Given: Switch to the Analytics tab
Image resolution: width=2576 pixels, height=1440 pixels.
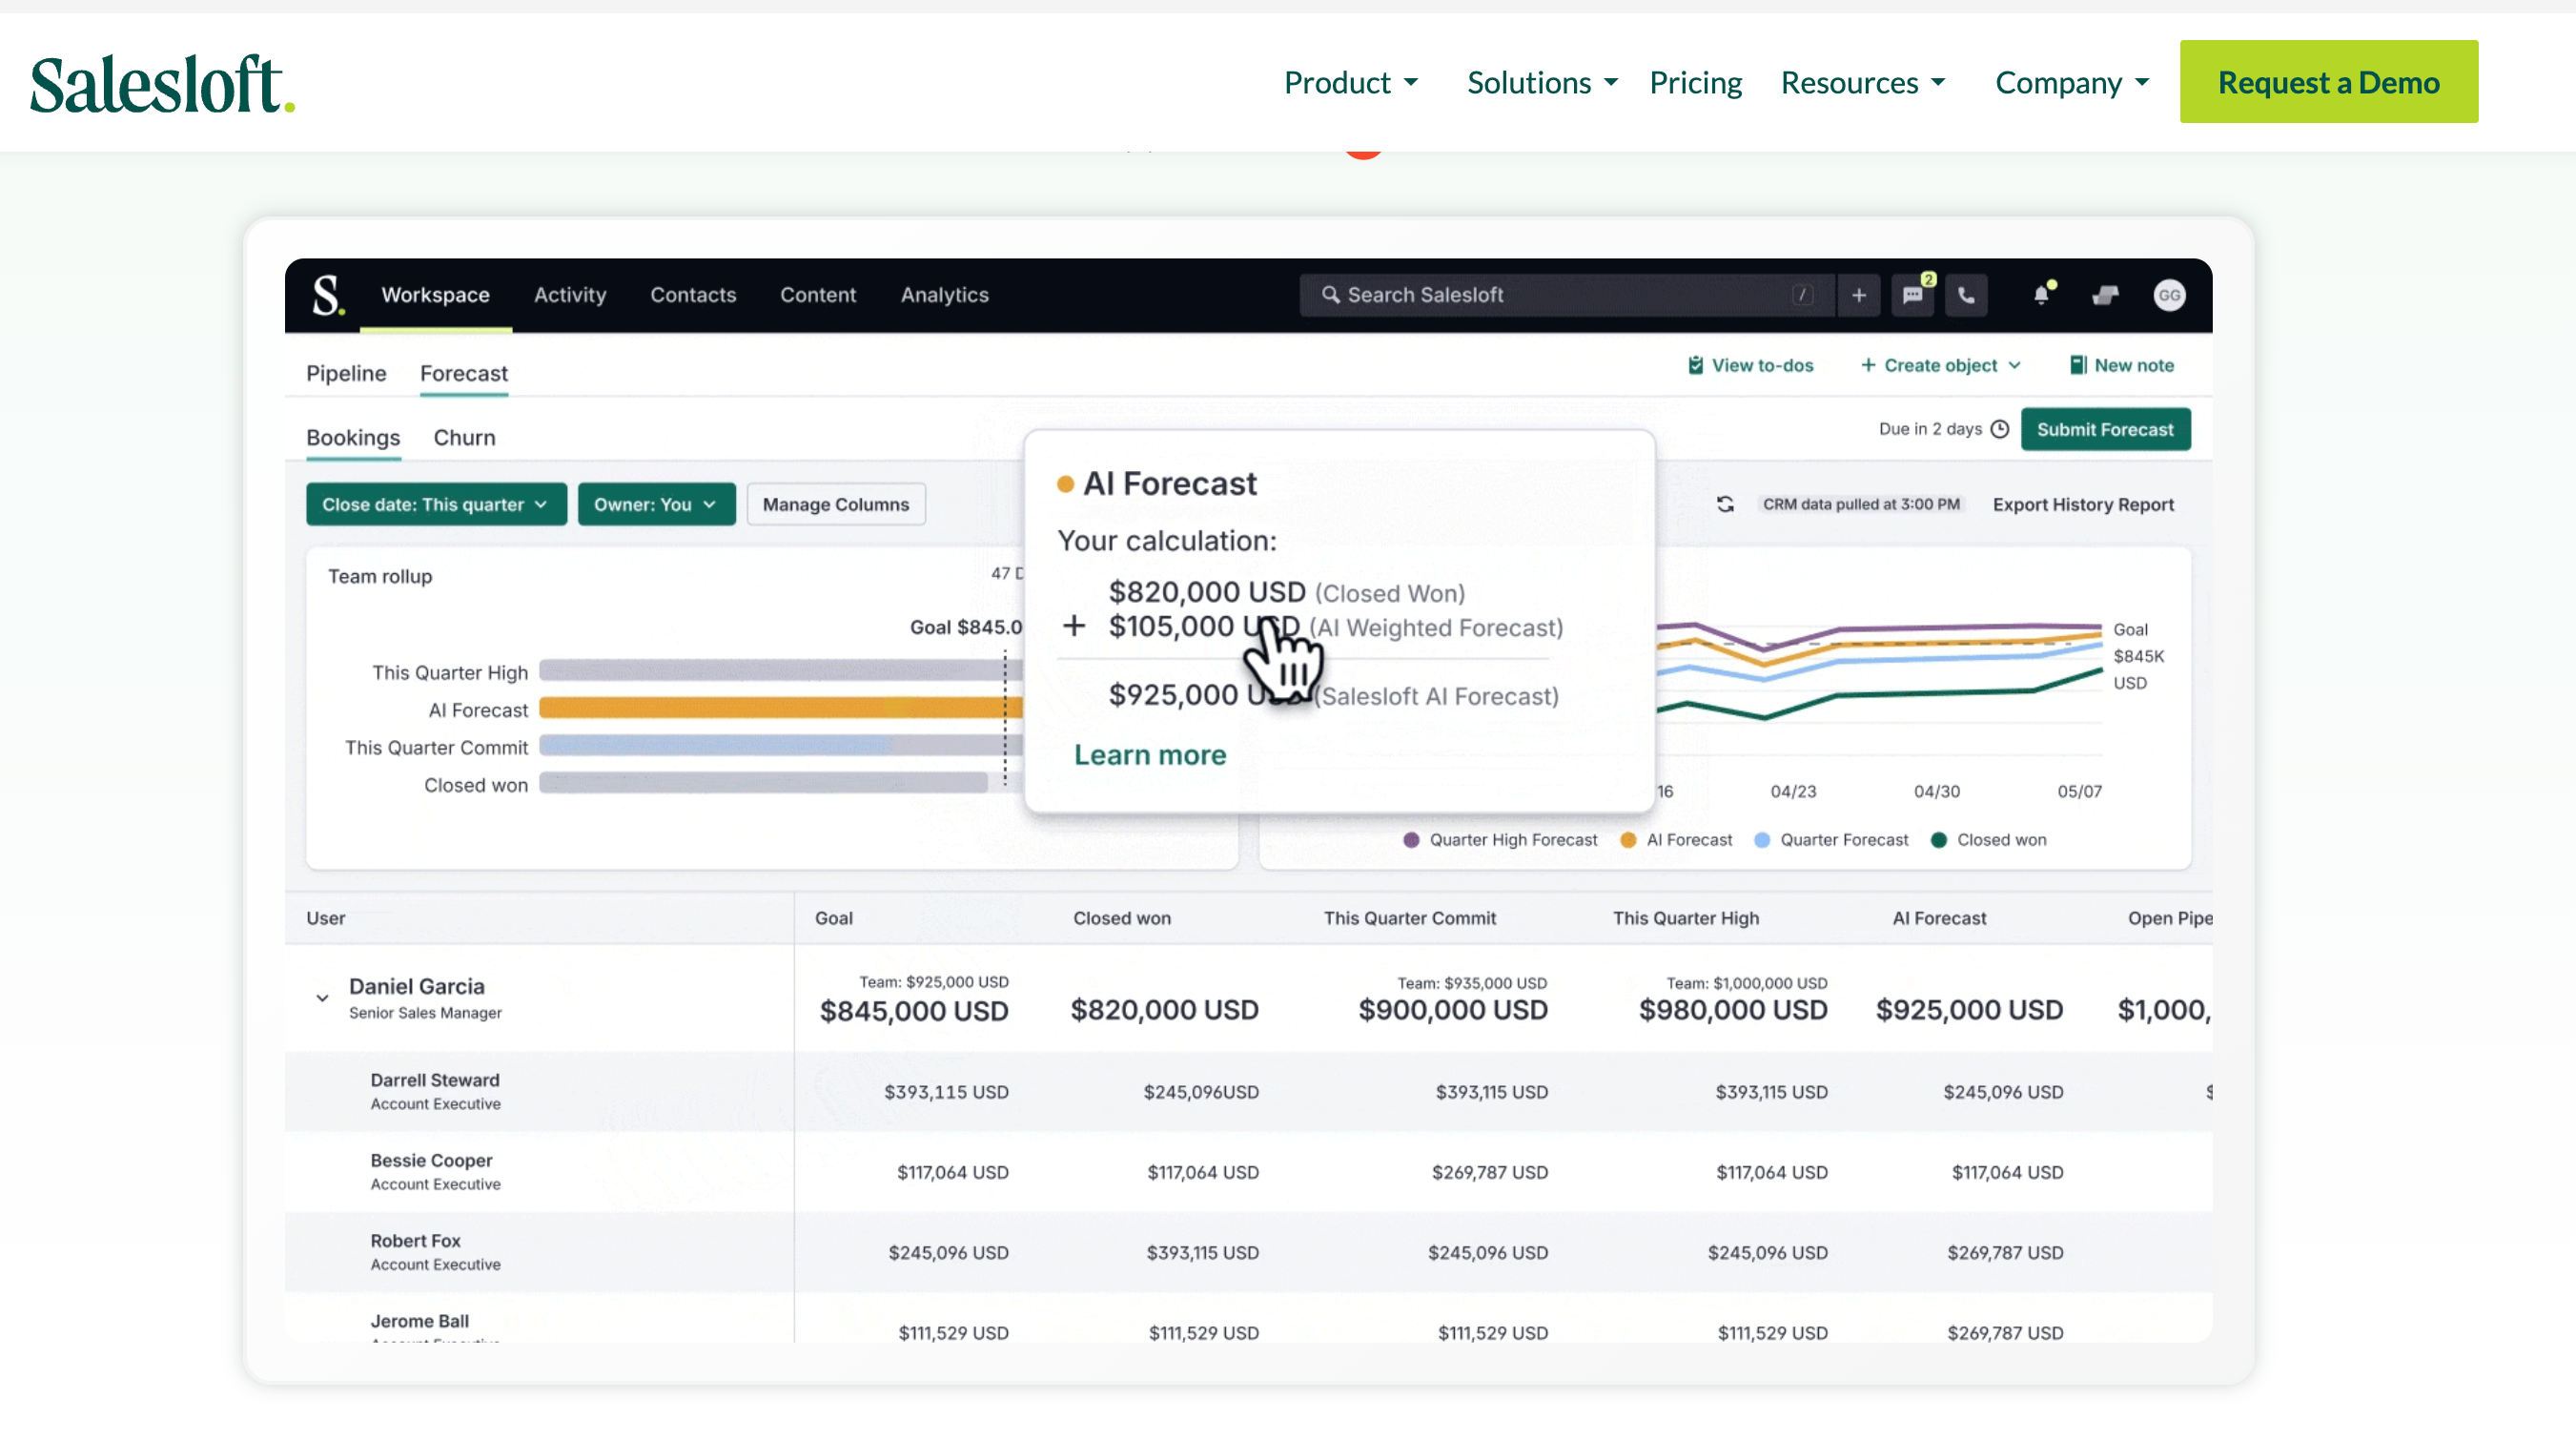Looking at the screenshot, I should pyautogui.click(x=944, y=295).
